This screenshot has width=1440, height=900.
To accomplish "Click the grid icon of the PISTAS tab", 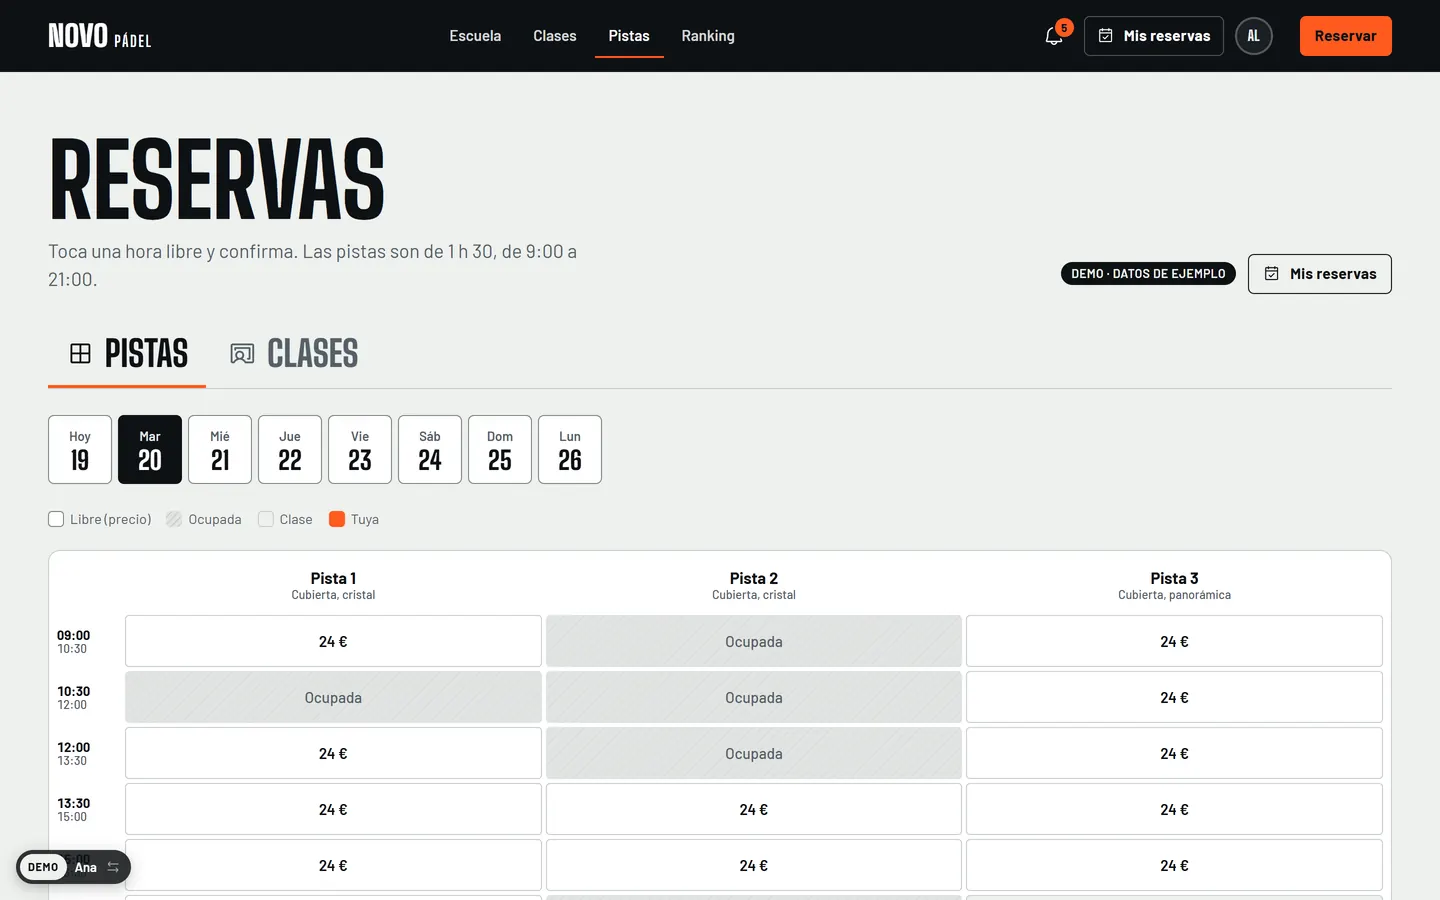I will [80, 353].
